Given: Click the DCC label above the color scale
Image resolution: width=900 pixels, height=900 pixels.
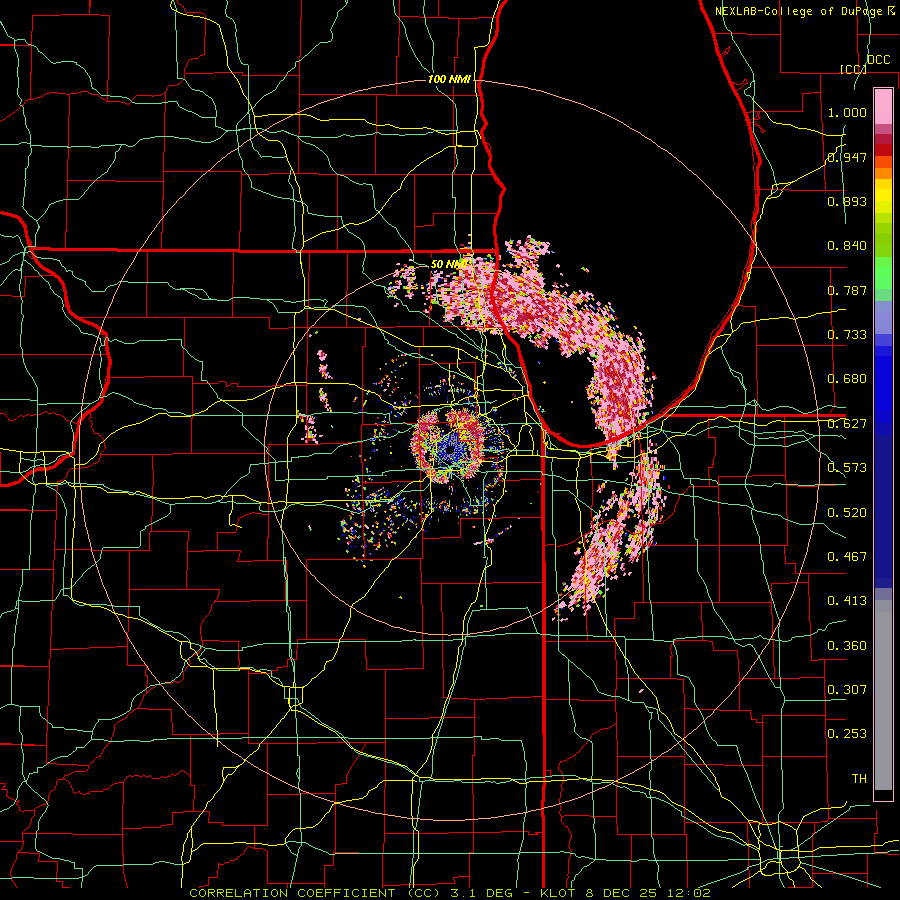Looking at the screenshot, I should tap(878, 60).
